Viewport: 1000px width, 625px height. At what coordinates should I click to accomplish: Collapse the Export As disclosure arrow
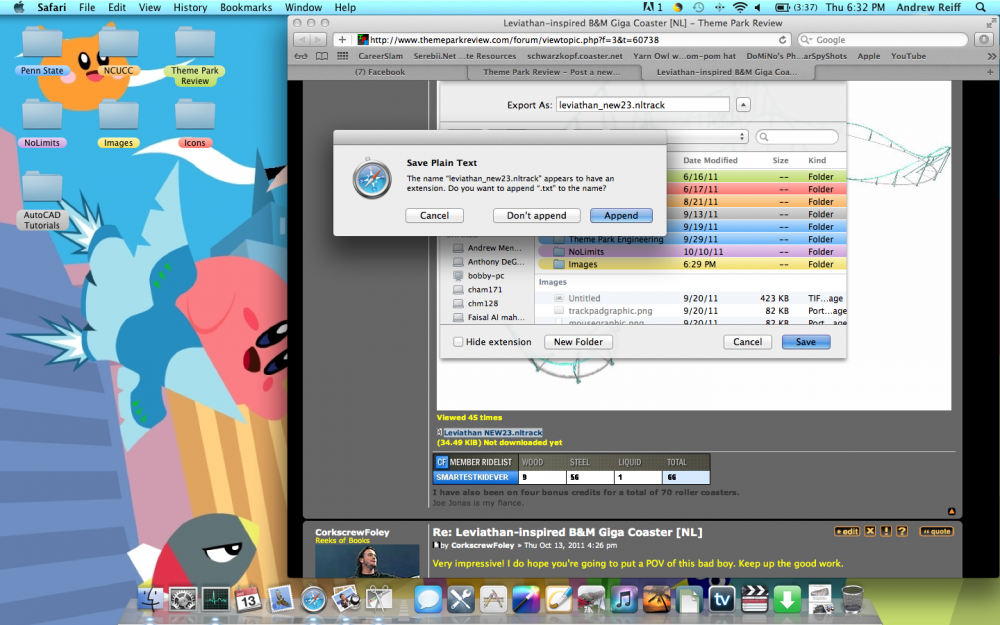[741, 104]
